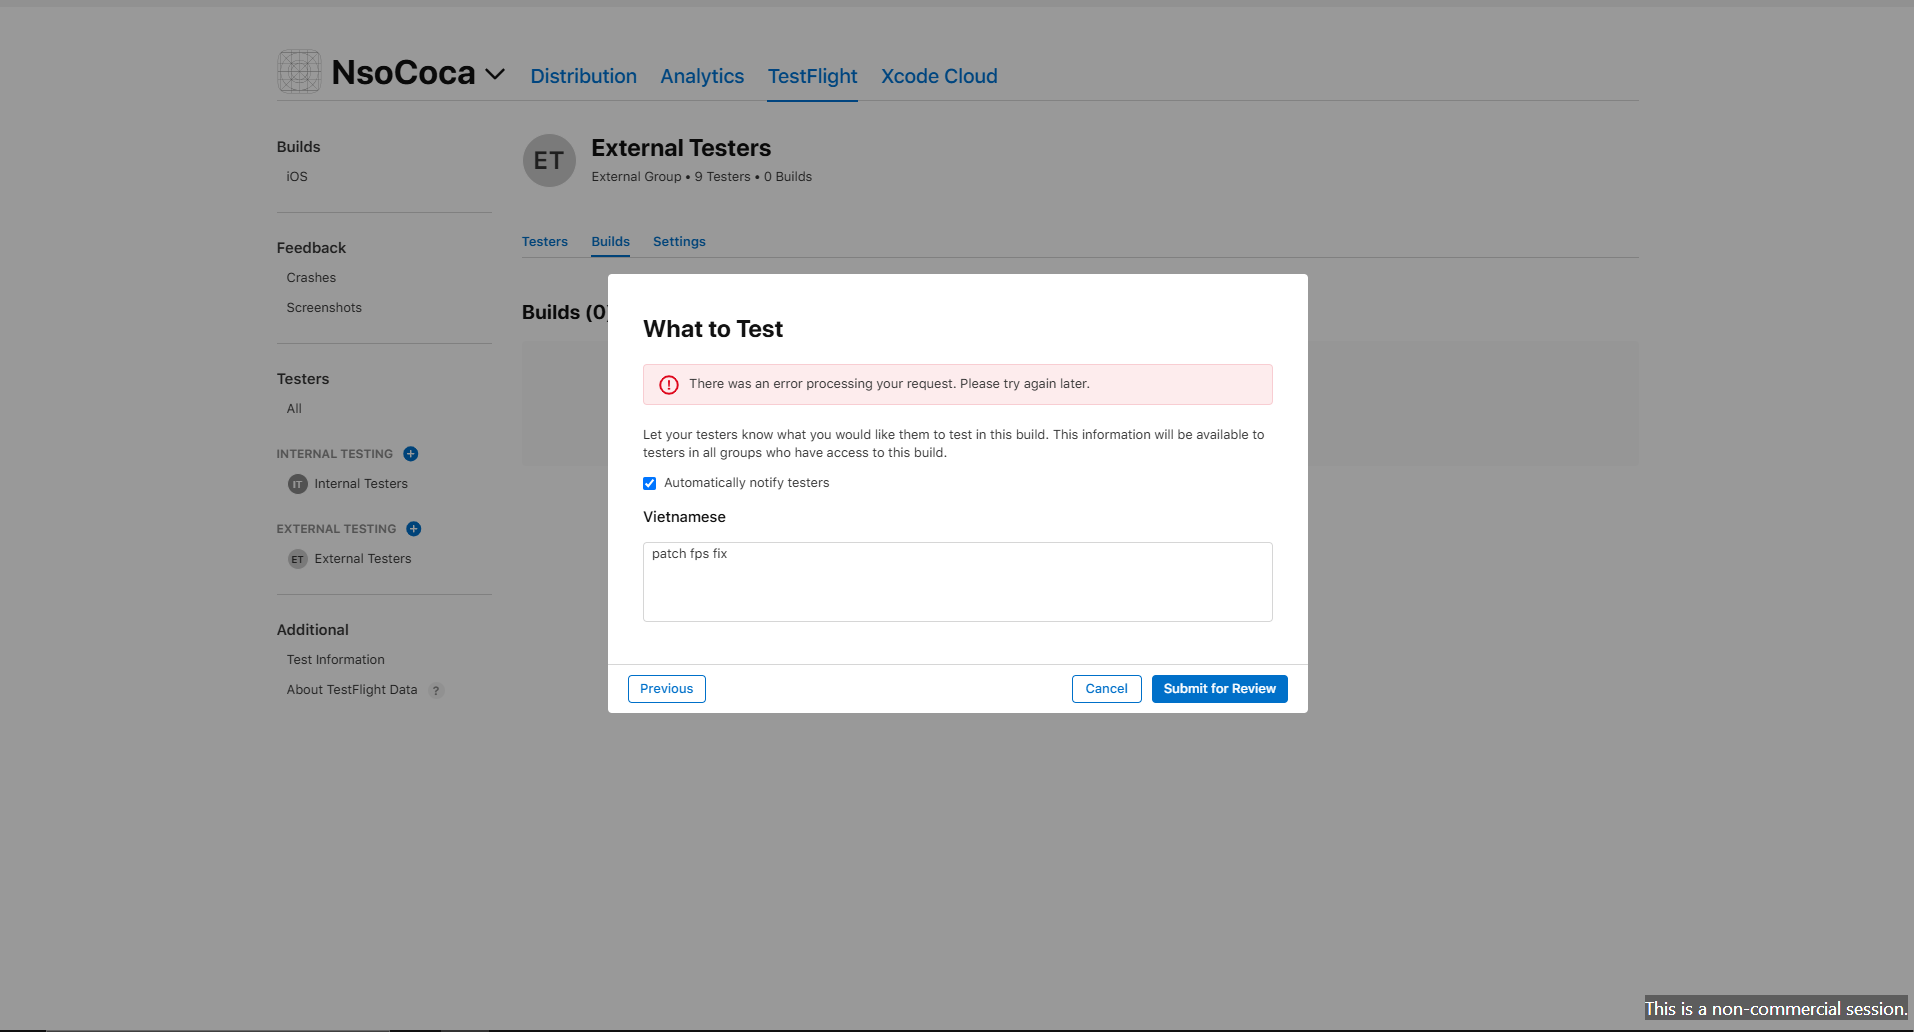Click the large ET group avatar
Screen dimensions: 1914x1032
tap(549, 160)
